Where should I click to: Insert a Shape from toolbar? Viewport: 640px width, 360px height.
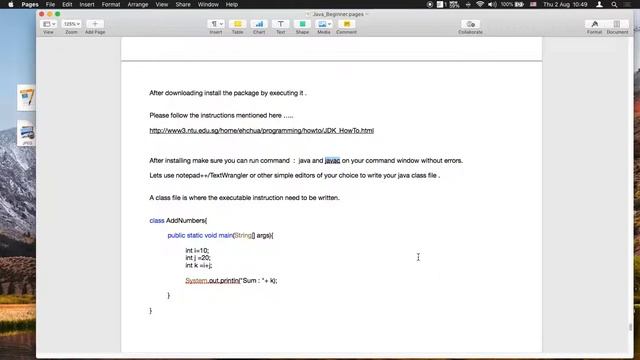(302, 24)
